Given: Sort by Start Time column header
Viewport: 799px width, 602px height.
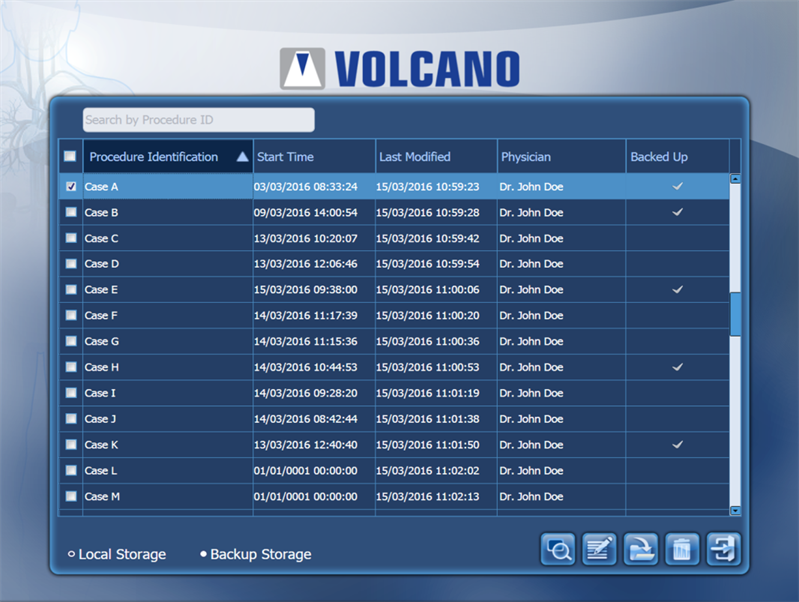Looking at the screenshot, I should [314, 156].
